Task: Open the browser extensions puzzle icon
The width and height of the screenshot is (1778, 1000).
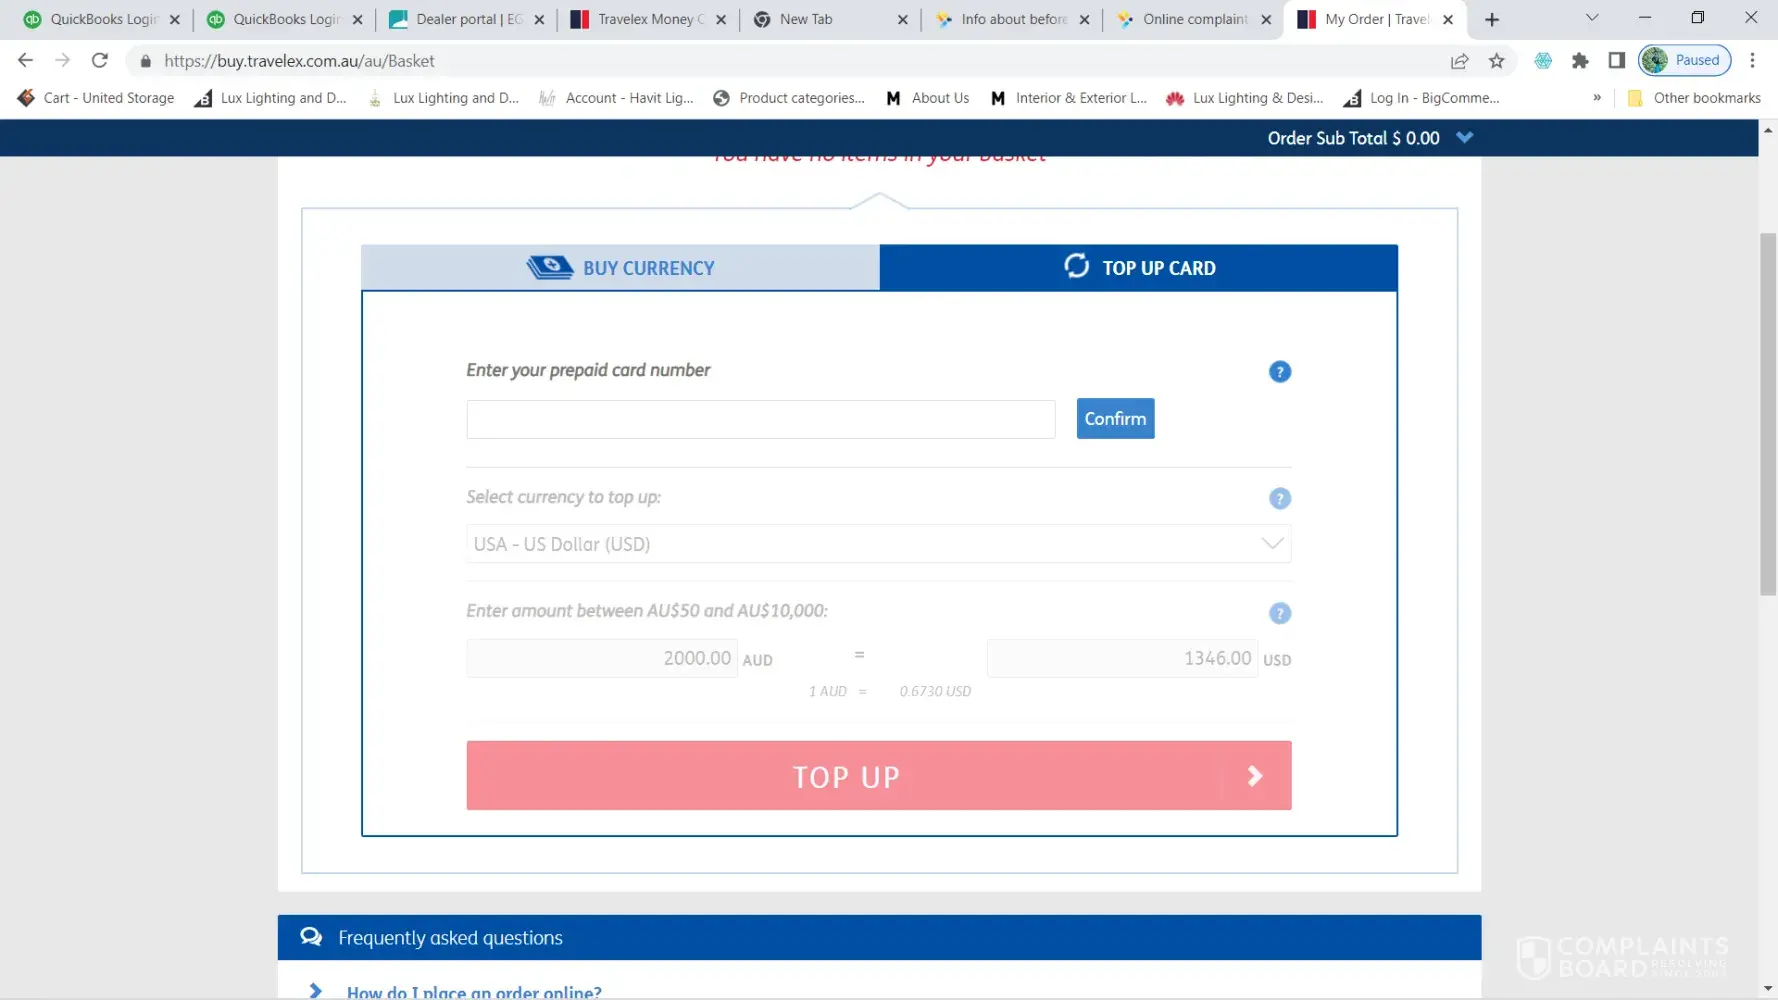Action: coord(1580,61)
